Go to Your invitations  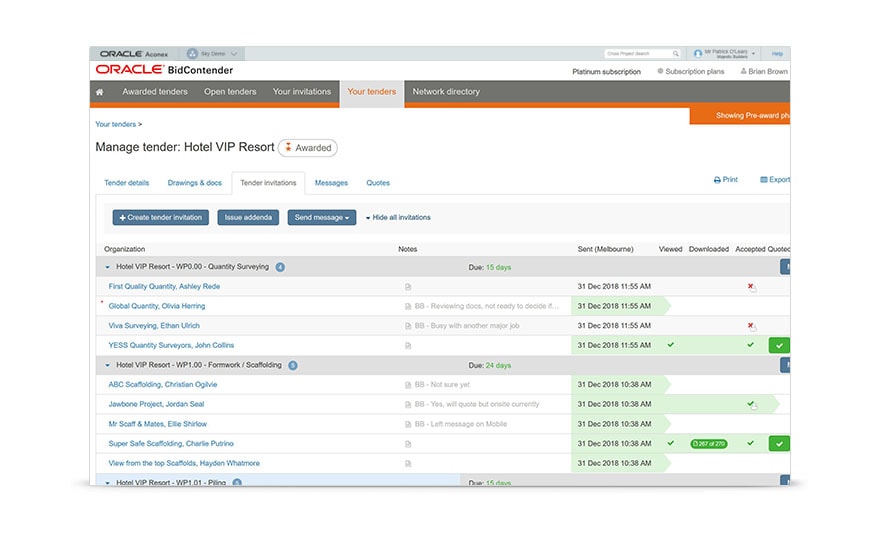pos(302,92)
